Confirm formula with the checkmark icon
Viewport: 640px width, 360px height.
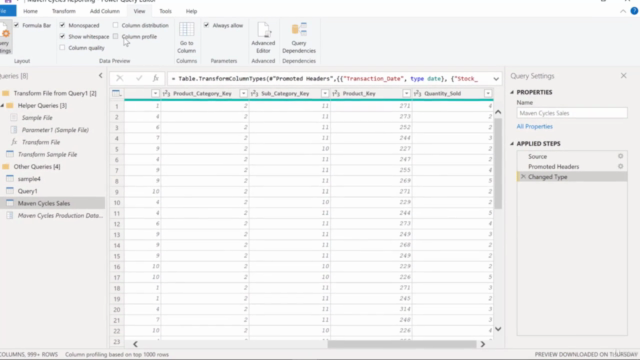(x=139, y=78)
